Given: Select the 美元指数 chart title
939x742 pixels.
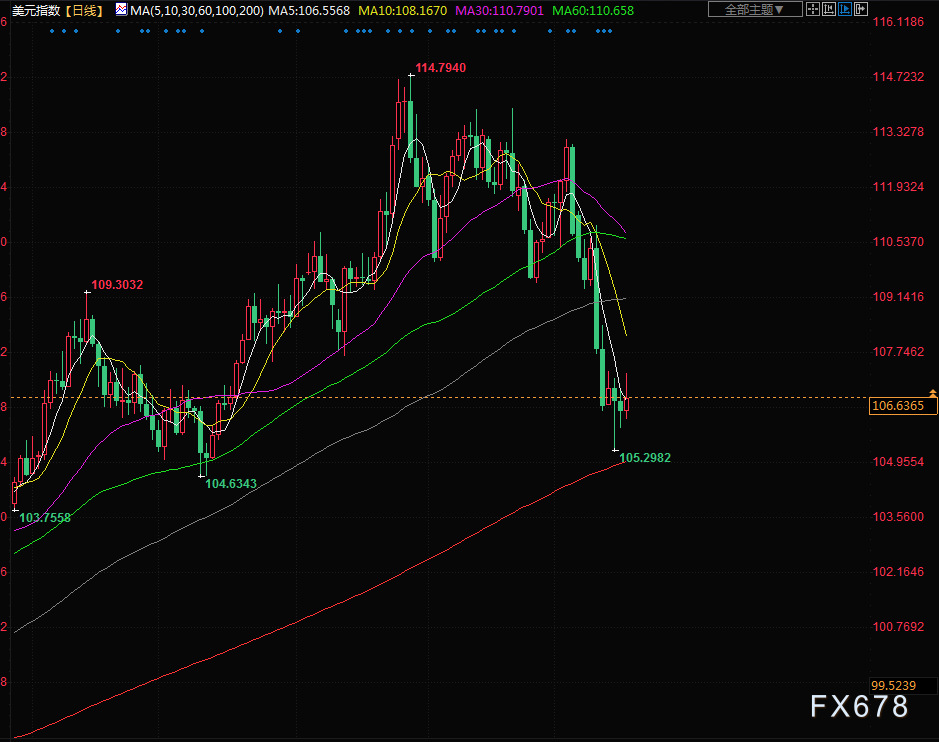Looking at the screenshot, I should [x=36, y=10].
